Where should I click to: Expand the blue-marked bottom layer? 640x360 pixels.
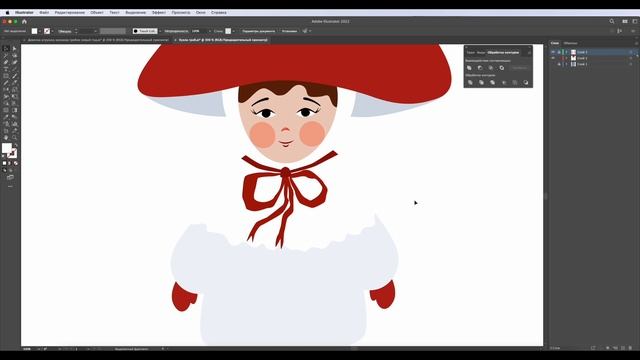click(x=567, y=64)
